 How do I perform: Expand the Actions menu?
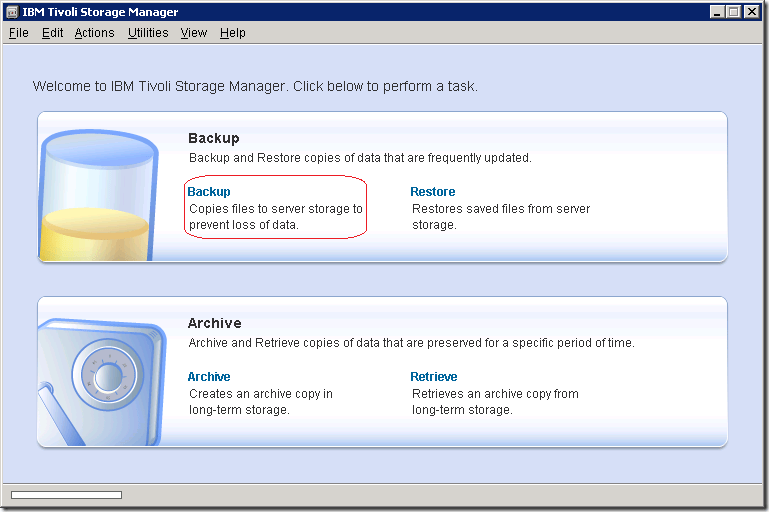94,33
